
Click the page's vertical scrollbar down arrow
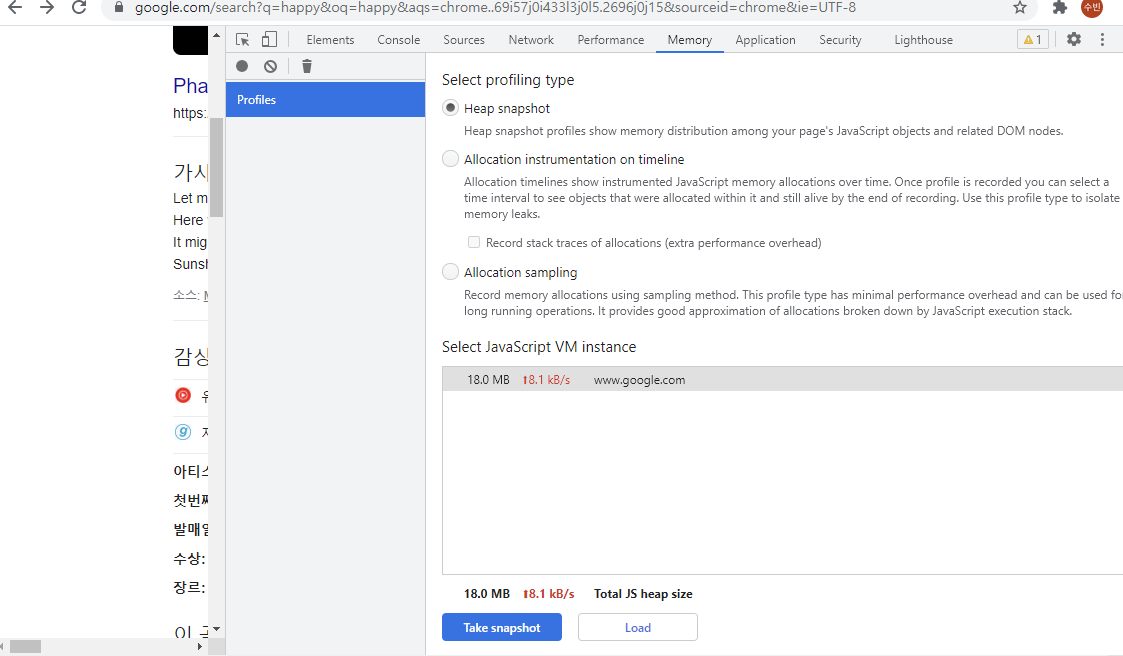(216, 629)
